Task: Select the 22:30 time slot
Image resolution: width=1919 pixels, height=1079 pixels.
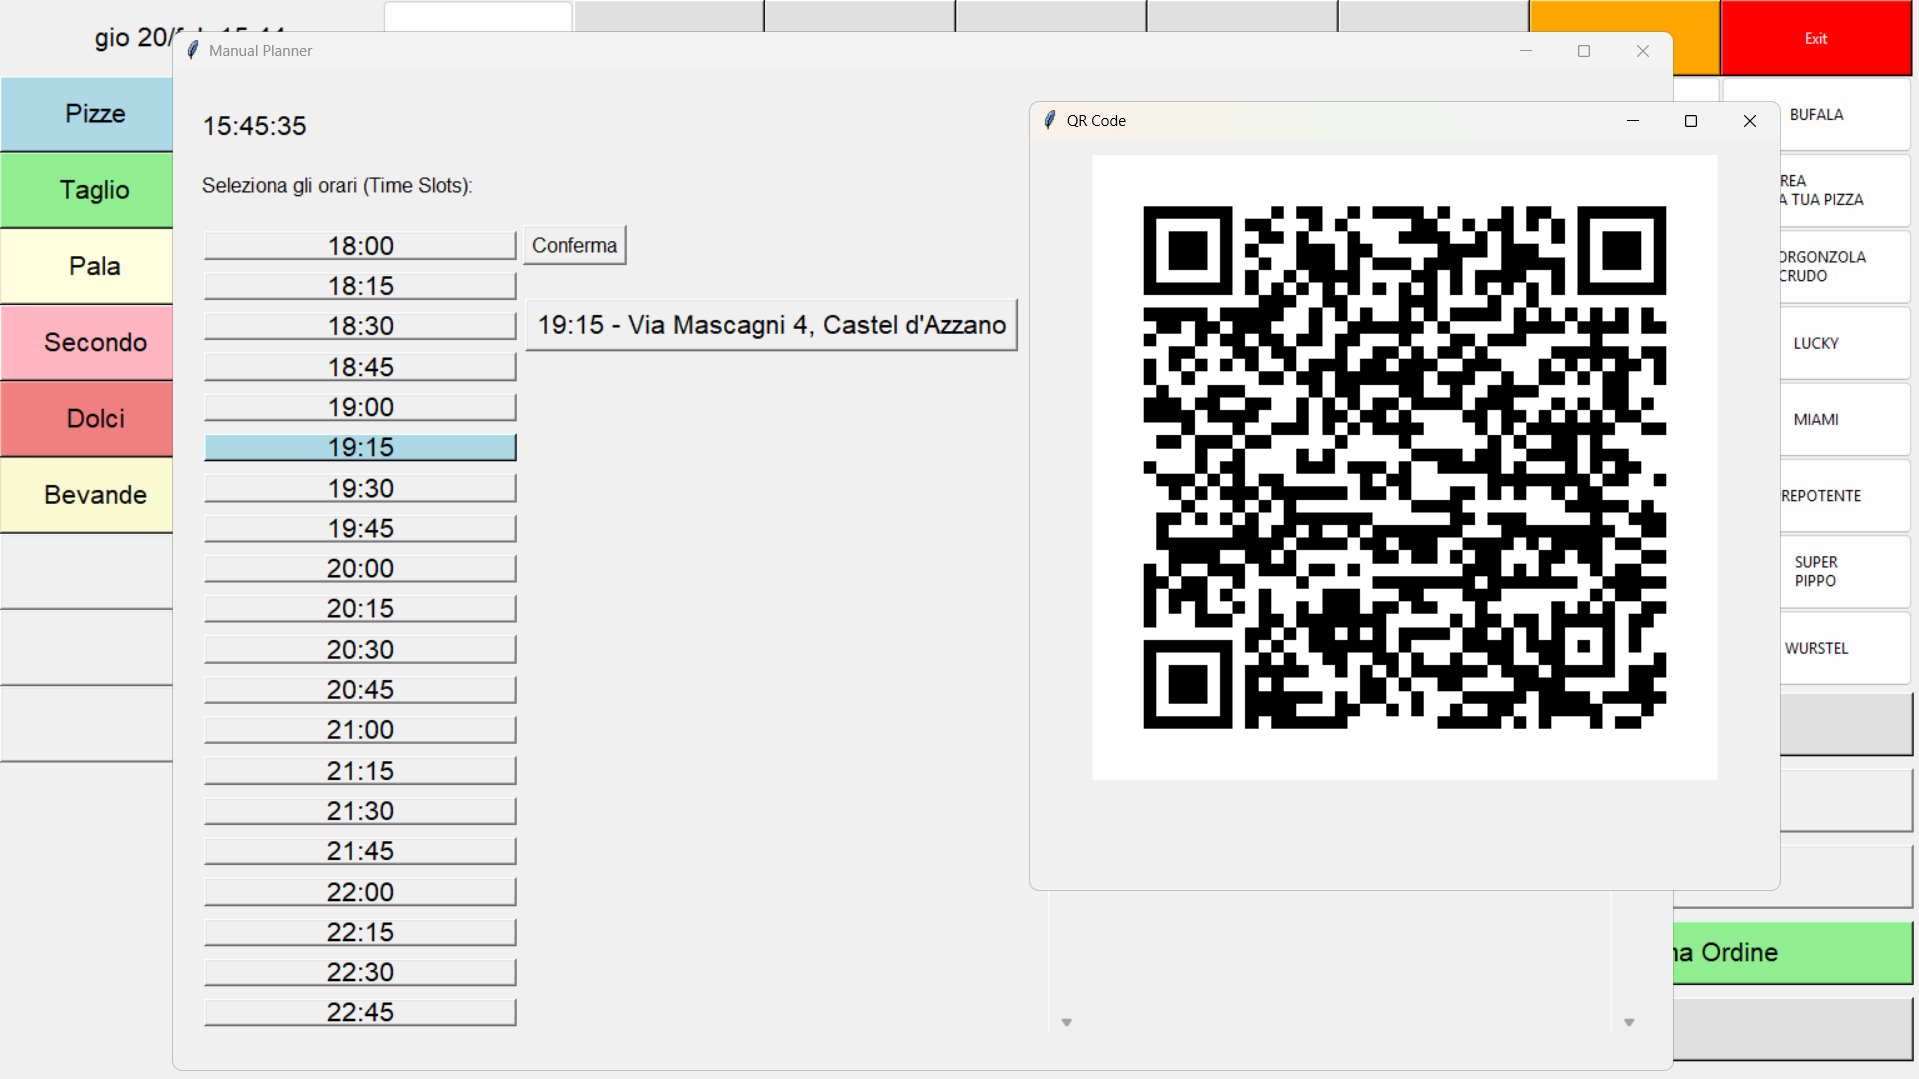Action: click(x=360, y=972)
